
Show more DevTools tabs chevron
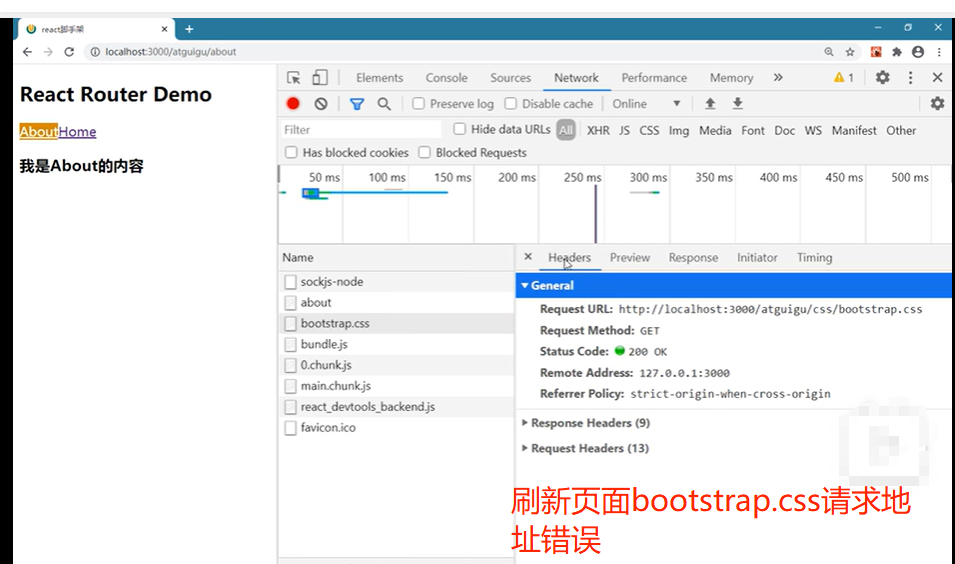click(778, 77)
